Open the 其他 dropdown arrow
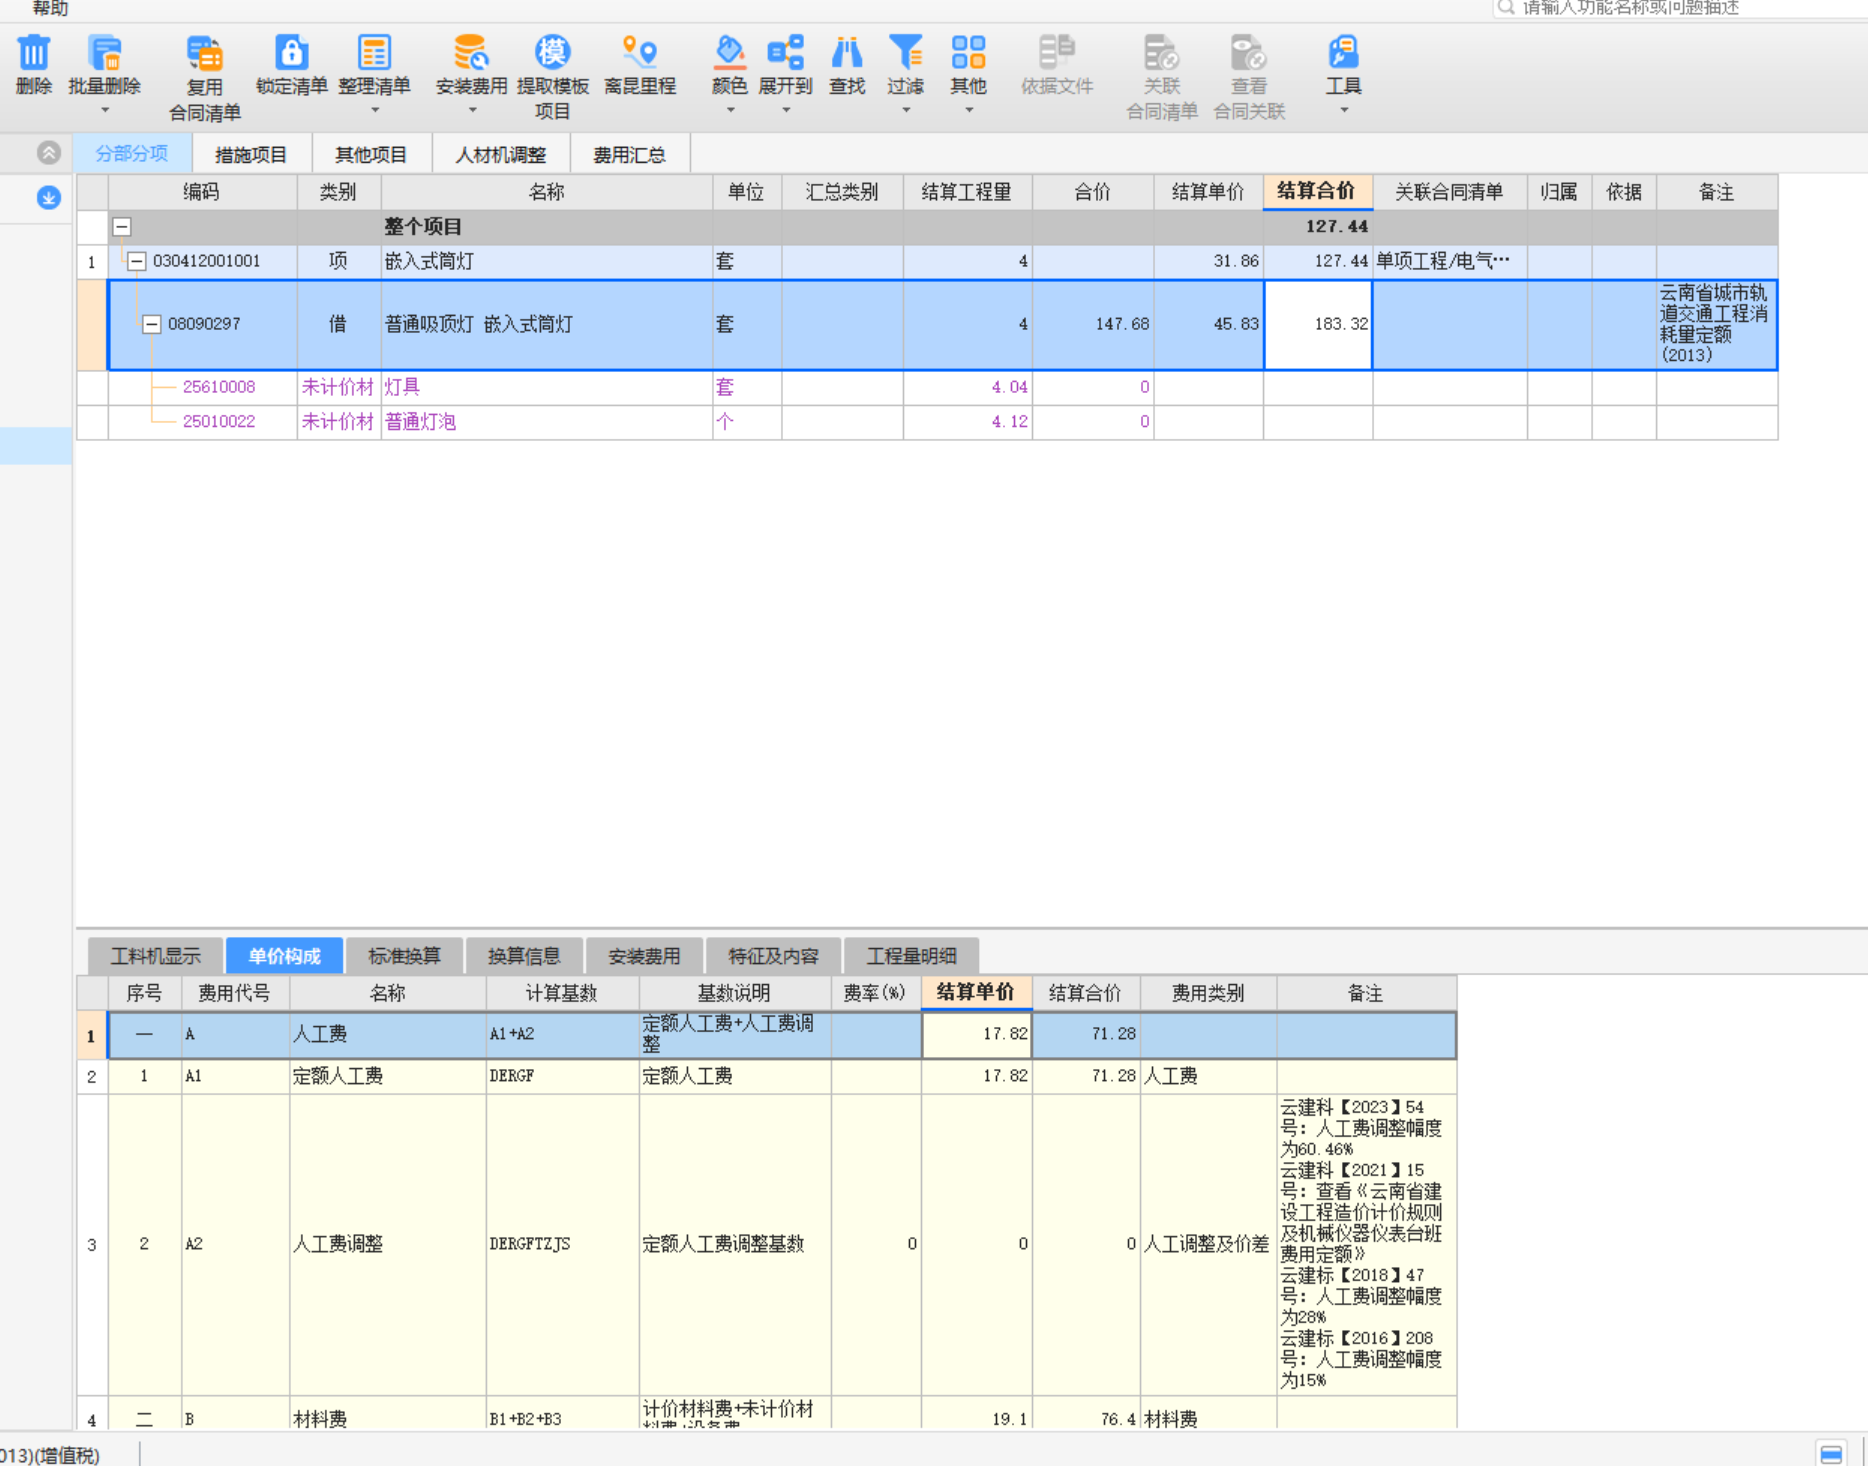 pos(969,110)
